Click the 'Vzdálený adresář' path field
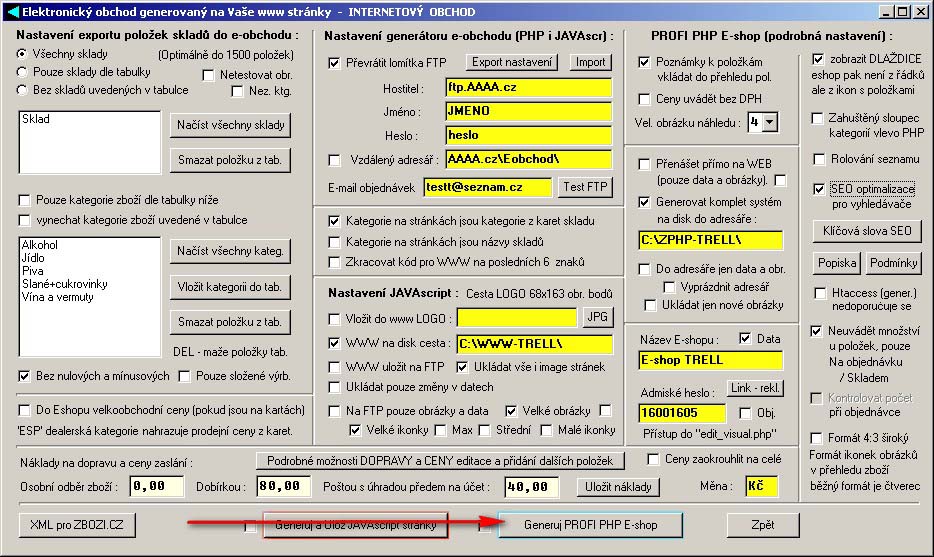This screenshot has height=557, width=934. click(x=529, y=159)
